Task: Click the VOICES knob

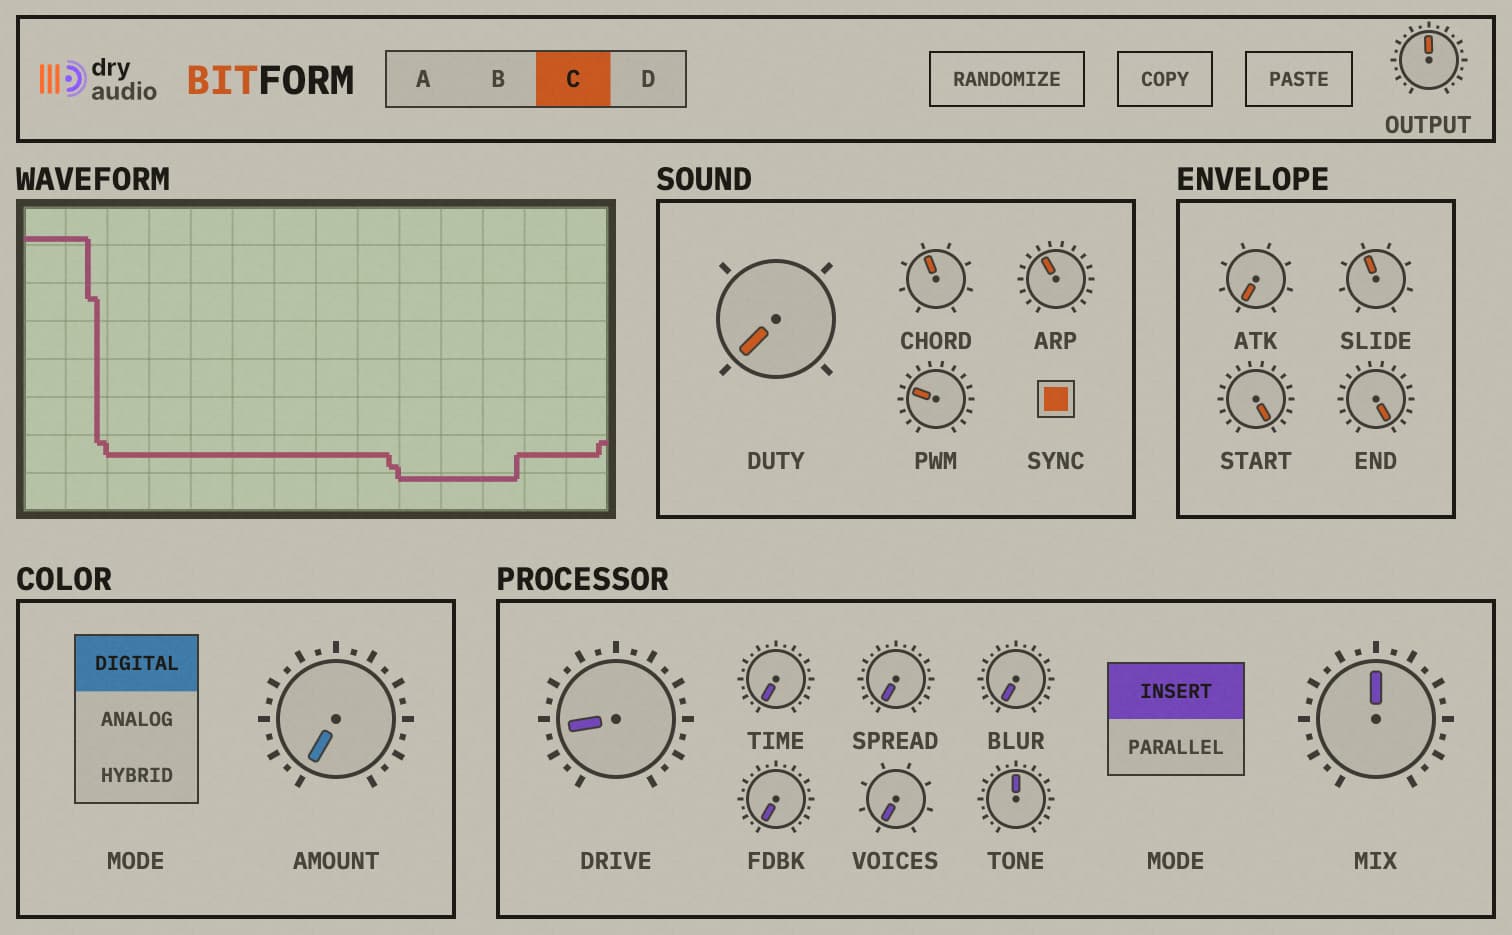Action: pyautogui.click(x=896, y=799)
